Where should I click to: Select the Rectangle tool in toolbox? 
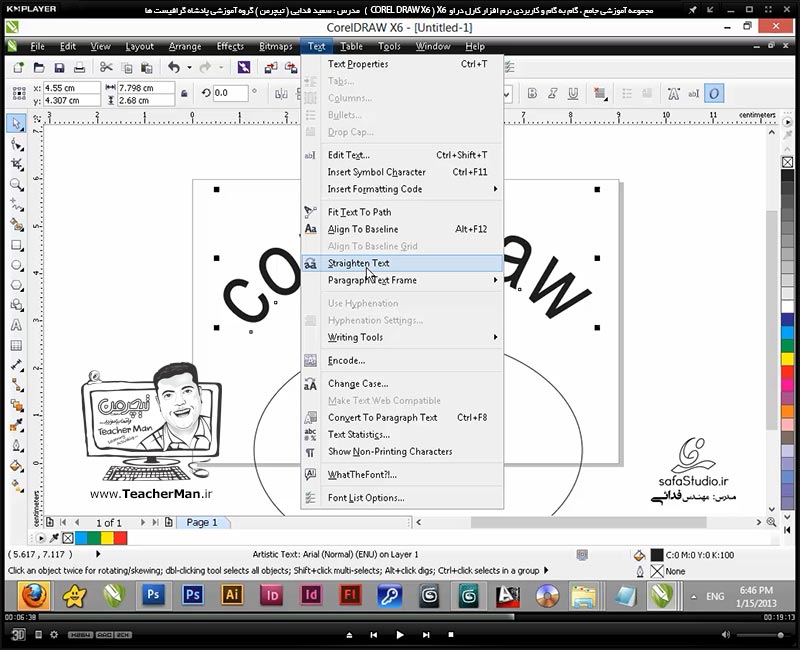(x=16, y=245)
